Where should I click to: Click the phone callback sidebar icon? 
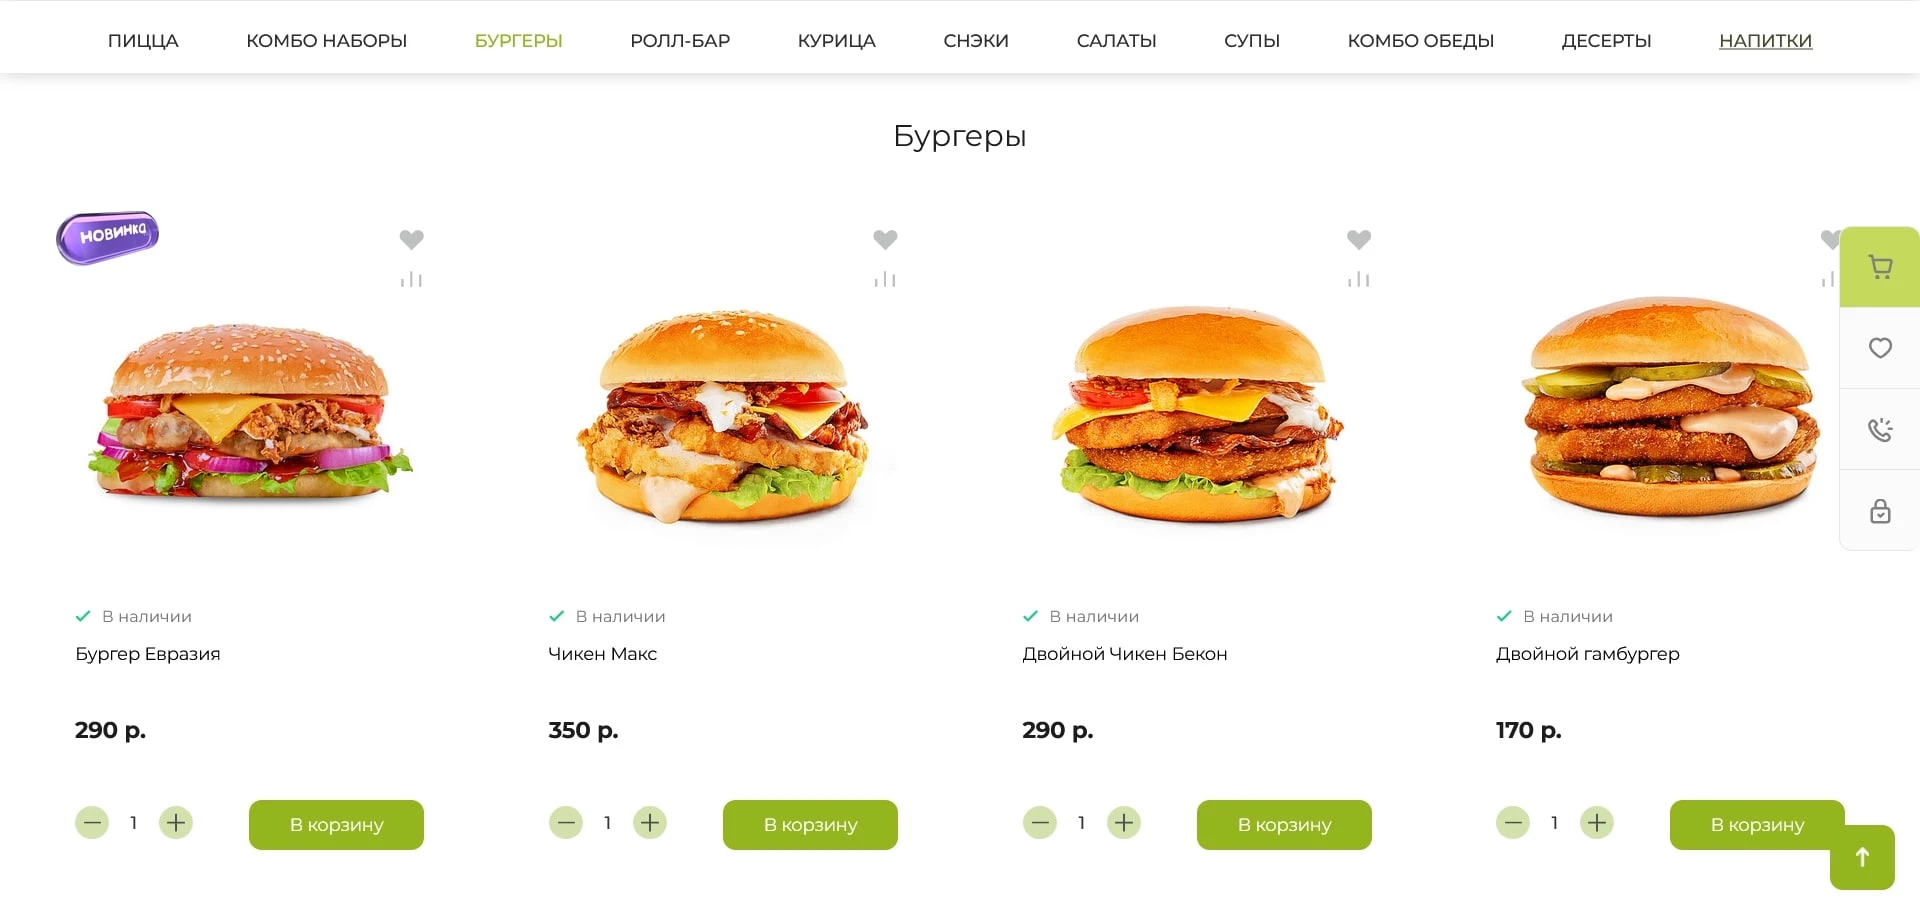click(1880, 429)
